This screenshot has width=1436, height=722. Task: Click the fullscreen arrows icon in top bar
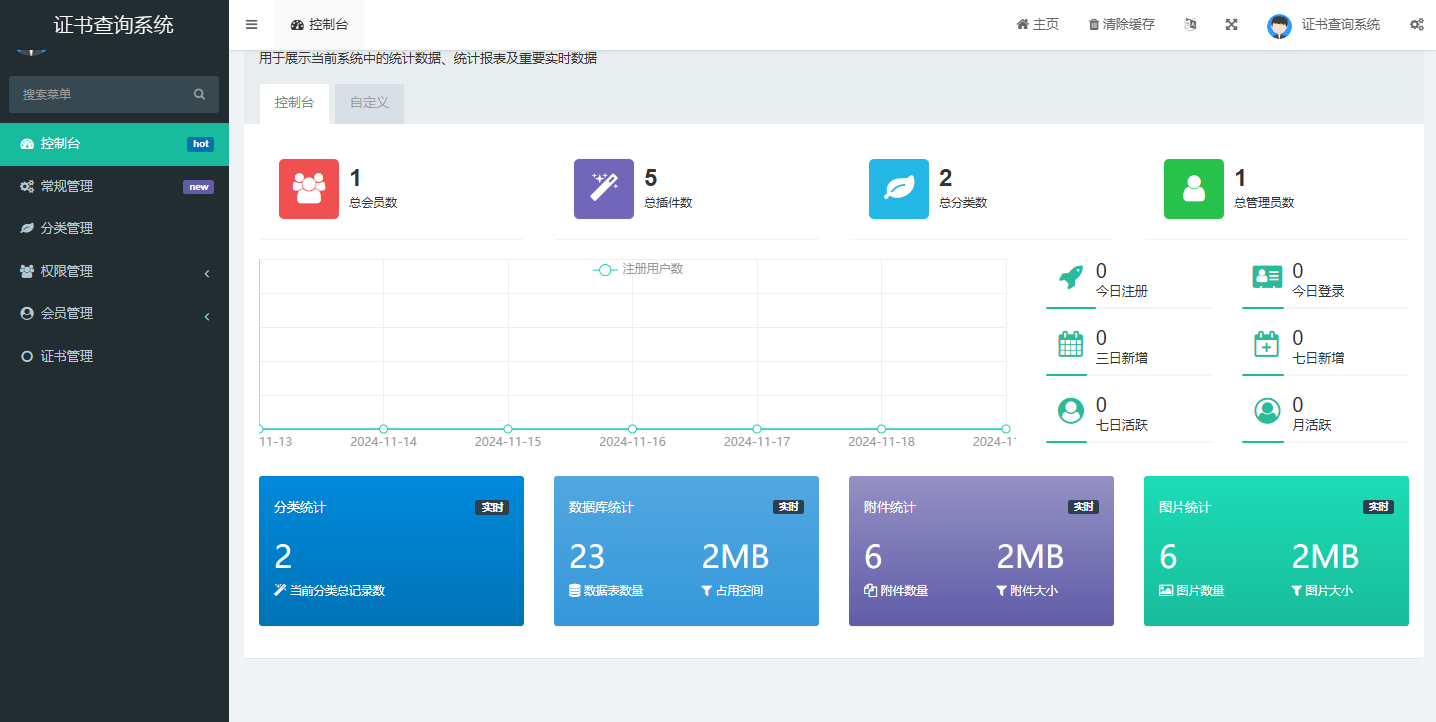pyautogui.click(x=1231, y=24)
